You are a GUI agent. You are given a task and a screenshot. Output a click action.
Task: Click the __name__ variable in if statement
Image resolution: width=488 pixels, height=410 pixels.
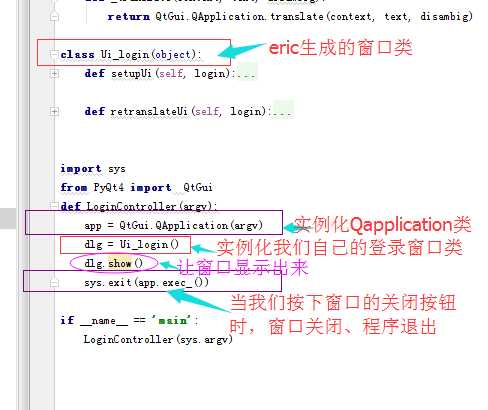tap(104, 321)
